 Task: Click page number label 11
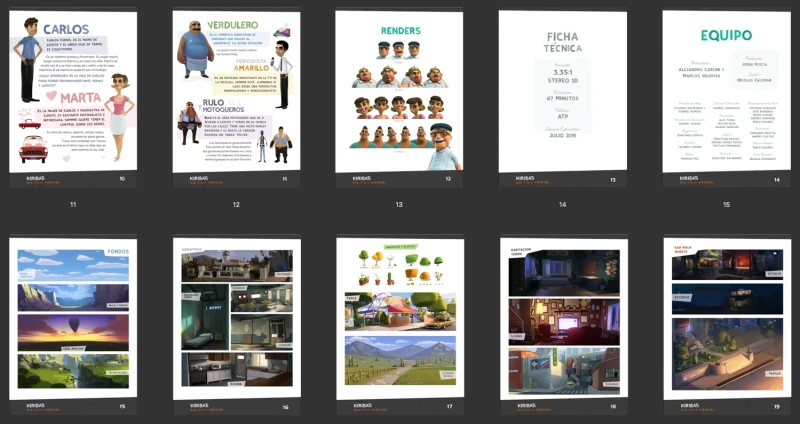[73, 205]
